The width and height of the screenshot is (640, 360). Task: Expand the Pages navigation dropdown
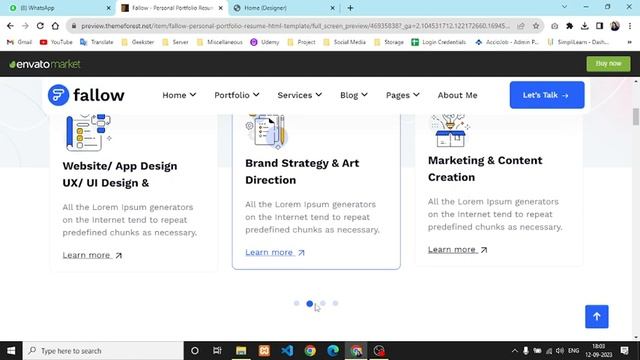[x=402, y=95]
